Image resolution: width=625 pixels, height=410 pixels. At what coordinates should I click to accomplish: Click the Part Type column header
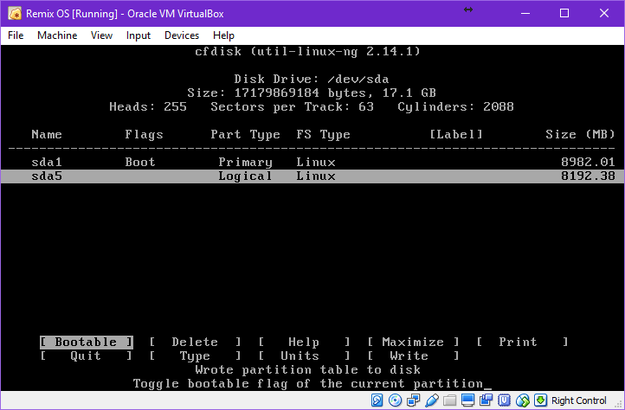(x=245, y=135)
